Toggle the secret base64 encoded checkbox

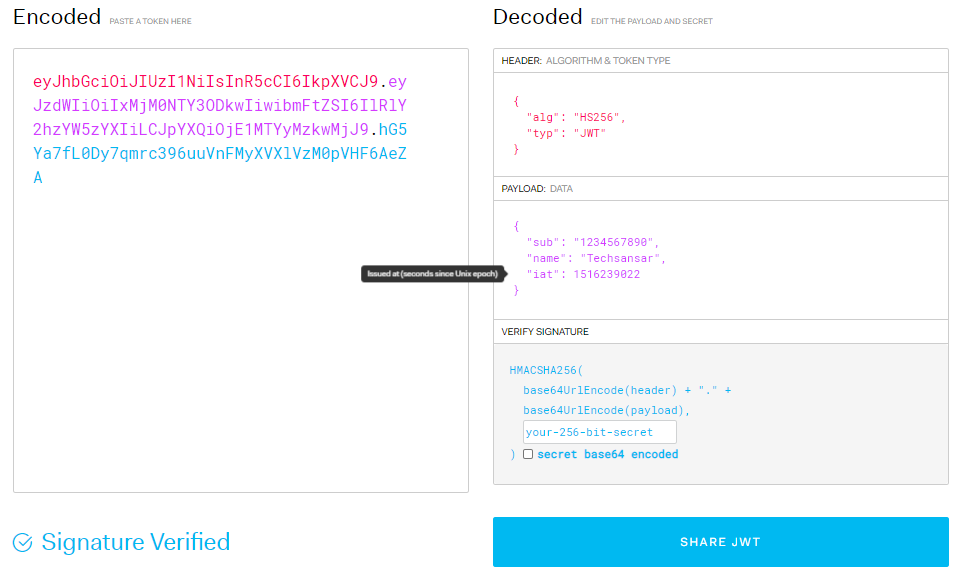[528, 454]
